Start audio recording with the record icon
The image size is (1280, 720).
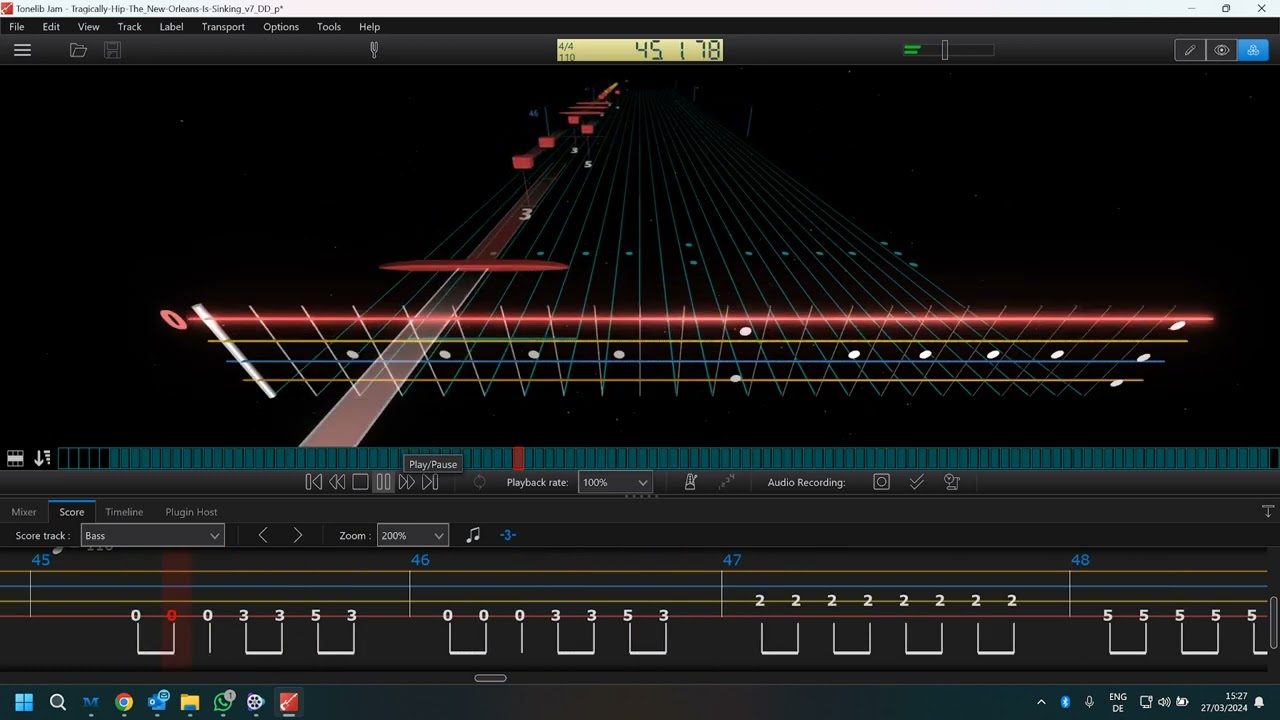coord(881,482)
